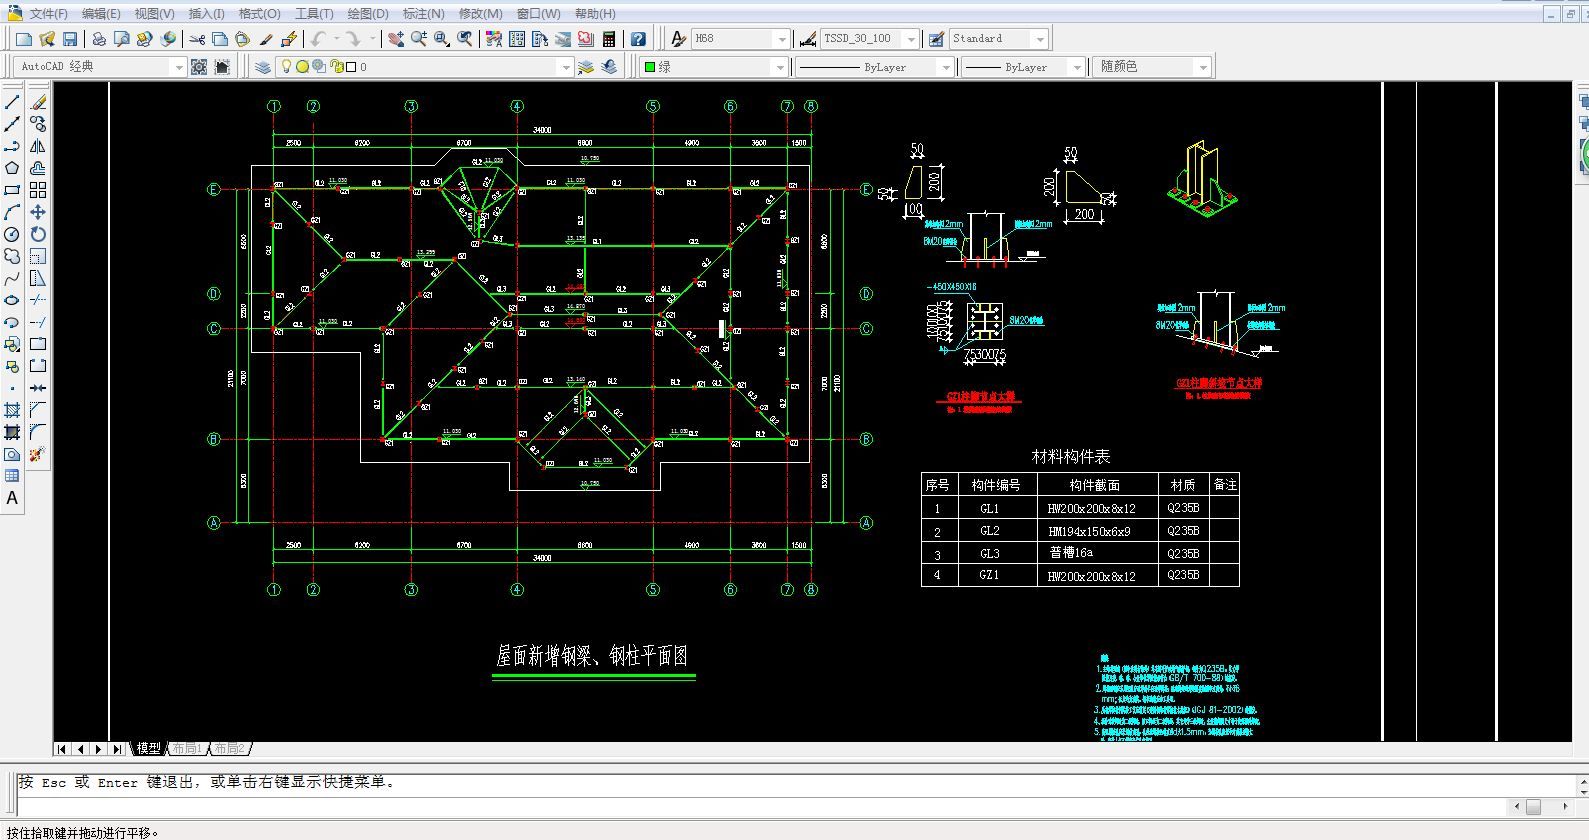Click the Undo arrow
This screenshot has width=1589, height=840.
click(319, 39)
